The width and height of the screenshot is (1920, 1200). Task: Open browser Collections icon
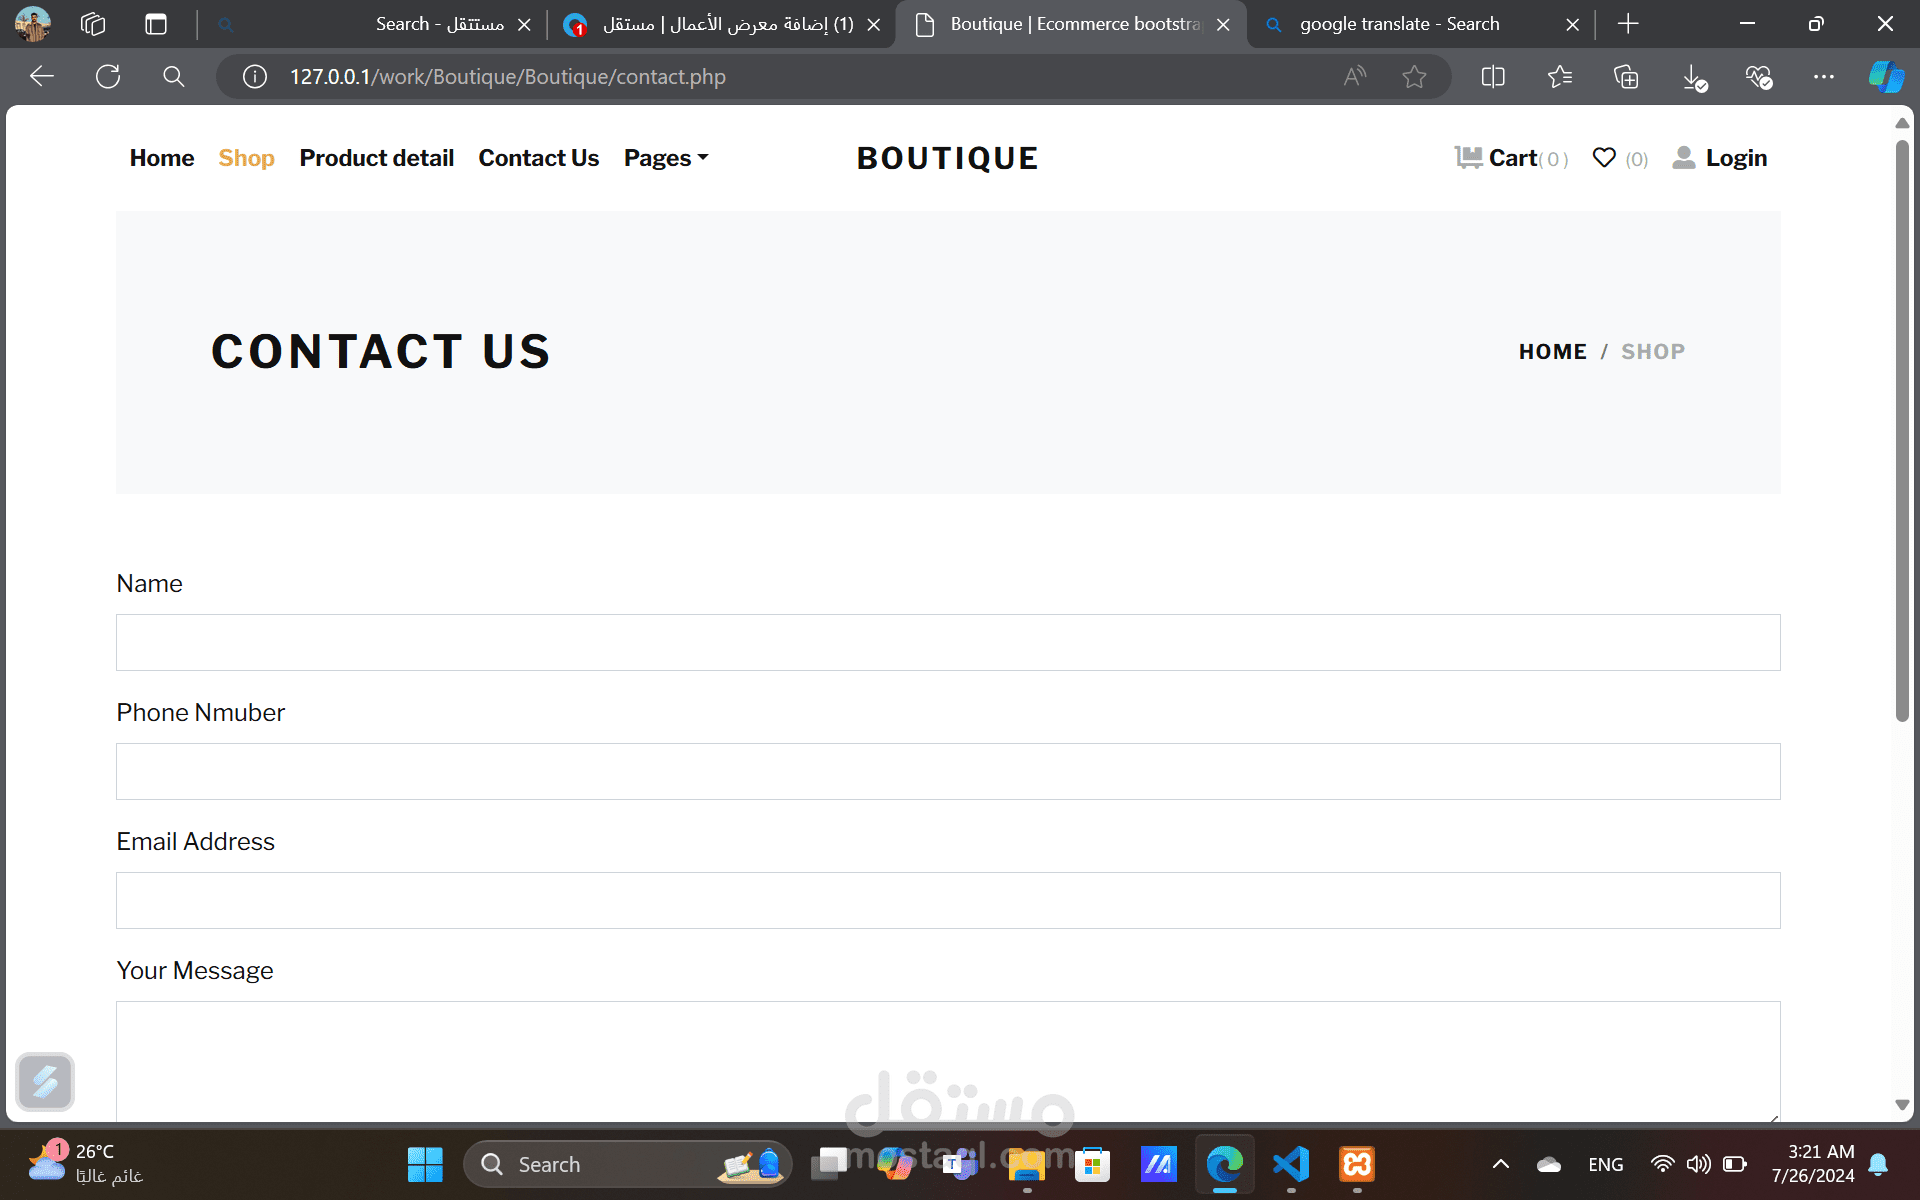pyautogui.click(x=1626, y=77)
